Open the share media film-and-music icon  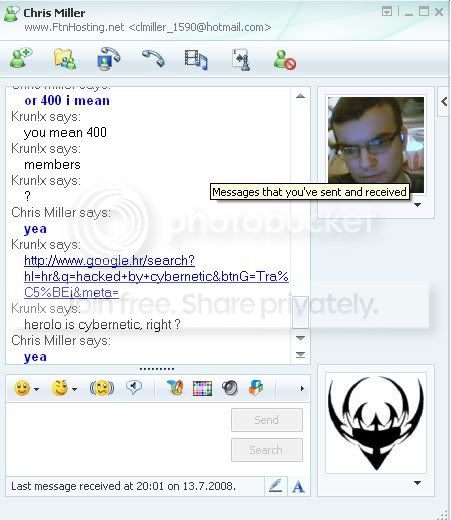tap(196, 60)
